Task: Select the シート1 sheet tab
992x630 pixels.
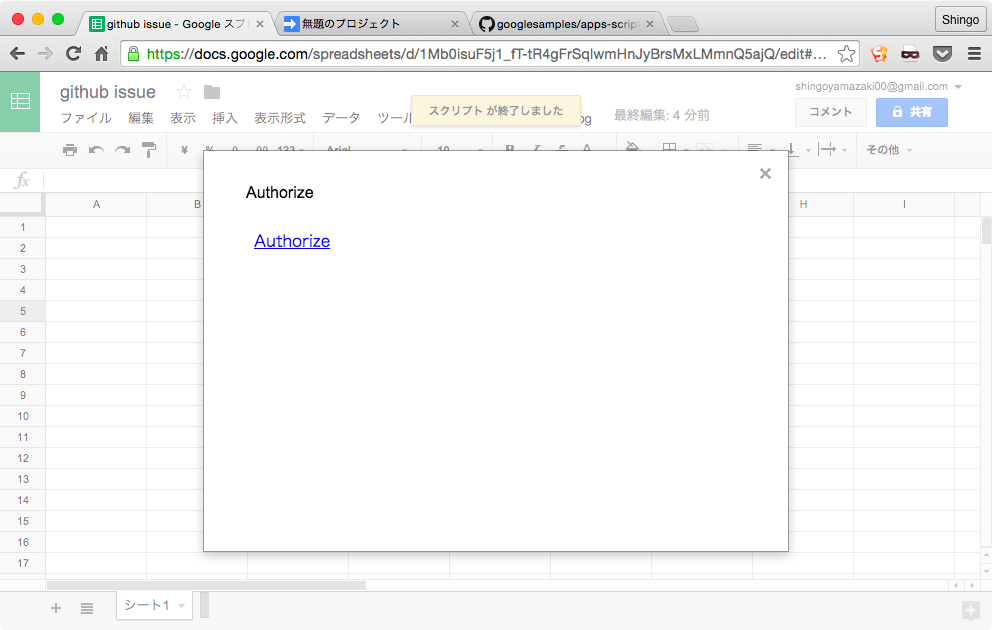Action: (x=148, y=605)
